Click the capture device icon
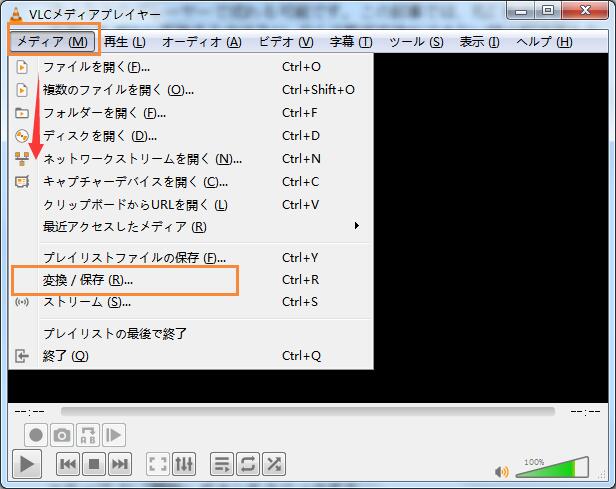Image resolution: width=616 pixels, height=489 pixels. [22, 182]
